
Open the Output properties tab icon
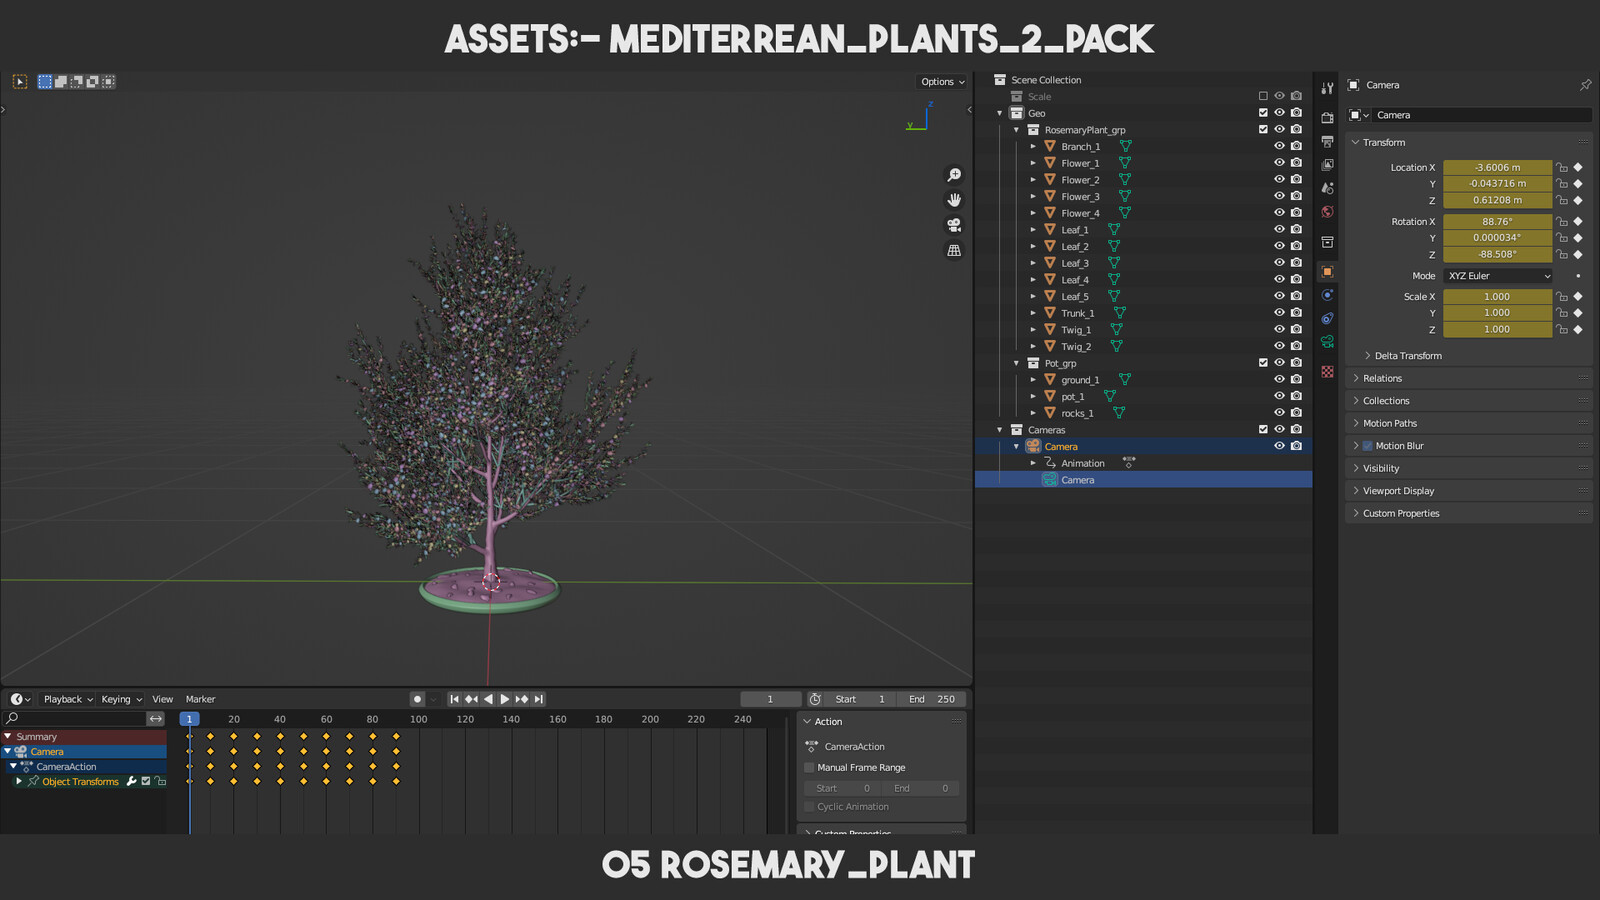point(1327,142)
